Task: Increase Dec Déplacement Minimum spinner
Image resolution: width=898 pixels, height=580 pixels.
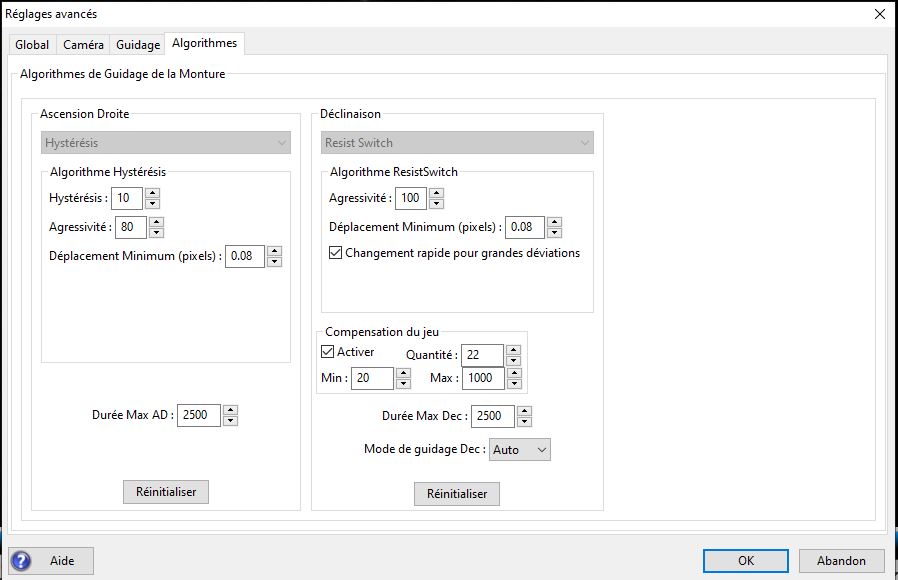Action: tap(554, 222)
